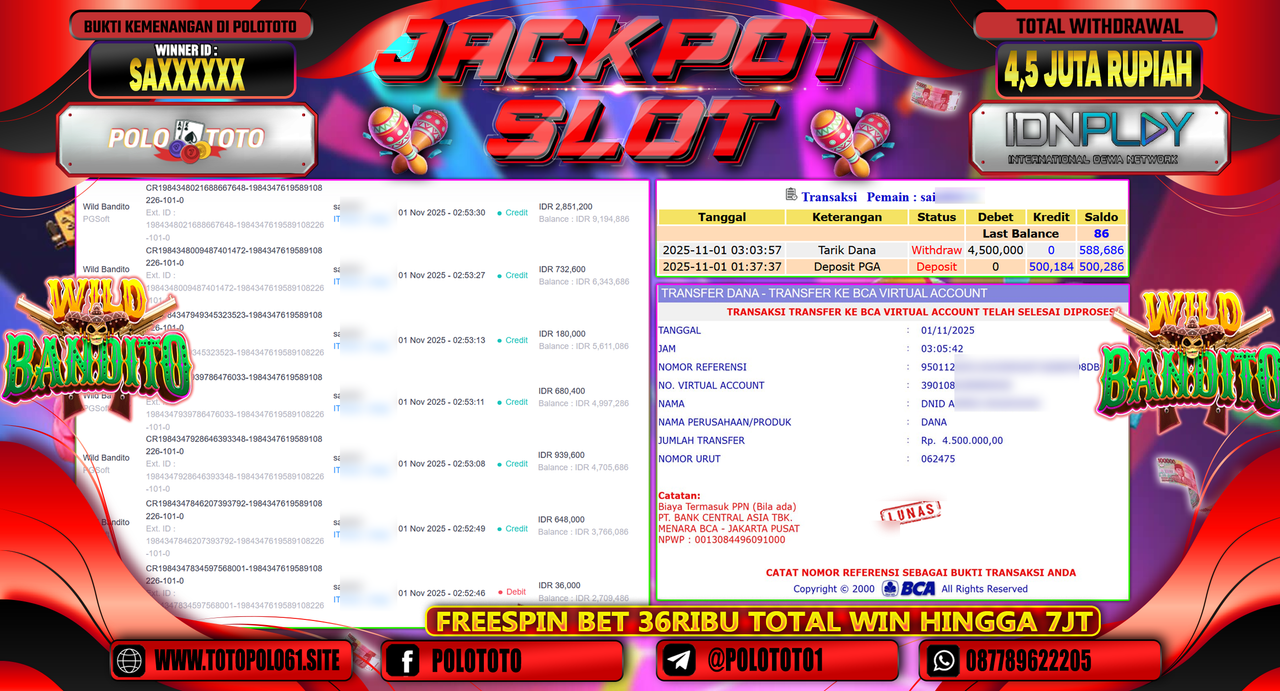Screen dimensions: 1280x691
Task: Click the Facebook icon beside POLOTOTO
Action: pyautogui.click(x=401, y=660)
